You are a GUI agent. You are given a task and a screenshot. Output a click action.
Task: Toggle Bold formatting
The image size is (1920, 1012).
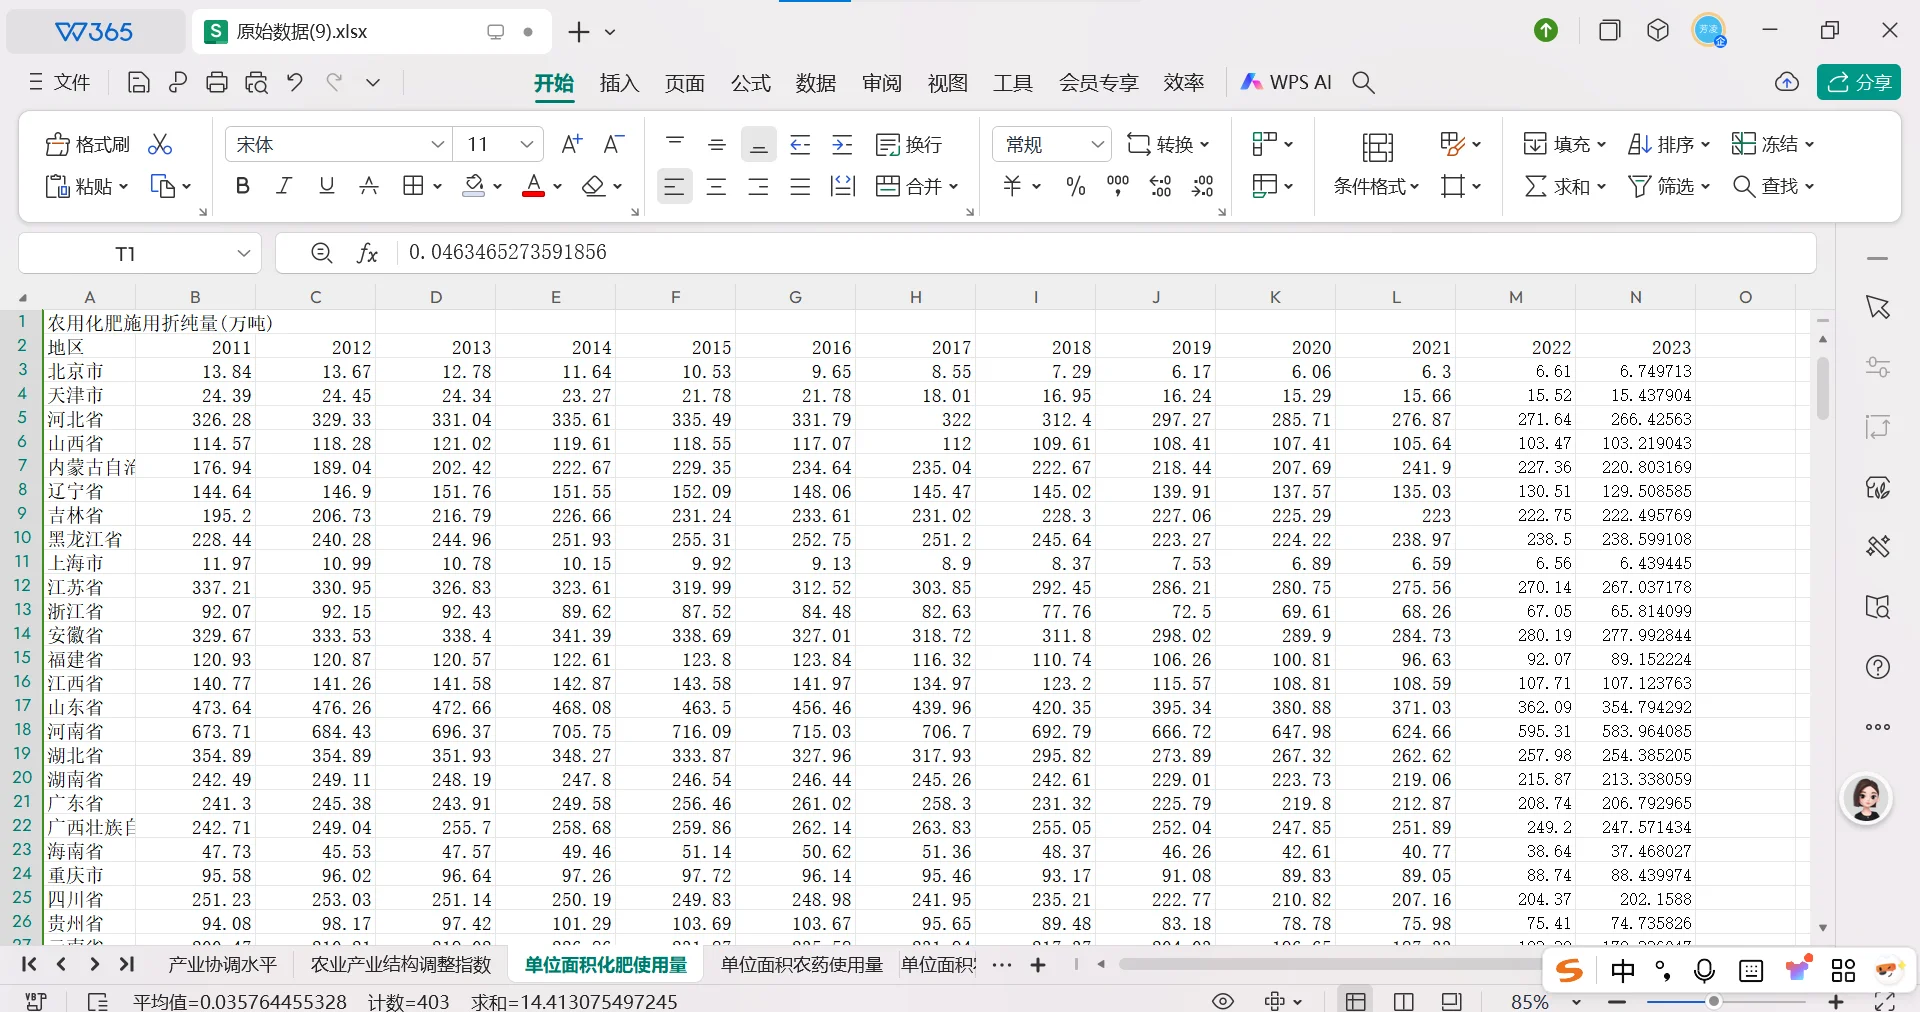(x=242, y=186)
